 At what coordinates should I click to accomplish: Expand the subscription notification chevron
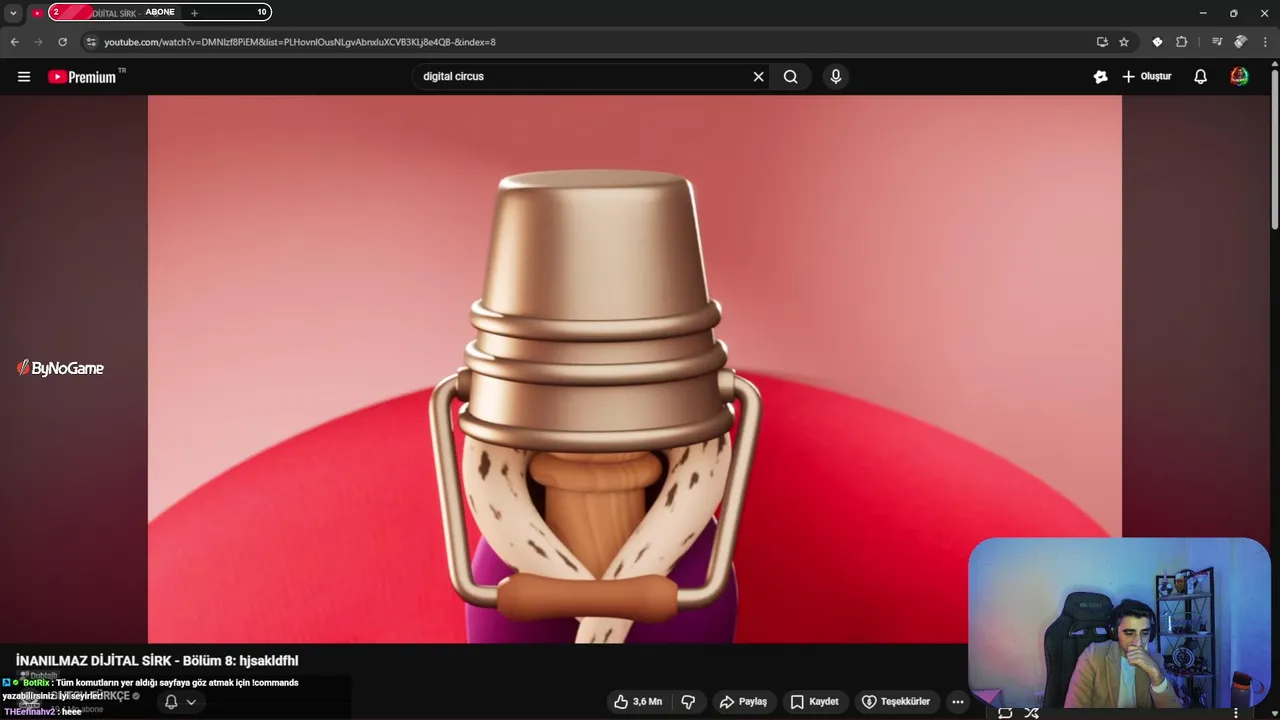coord(191,702)
